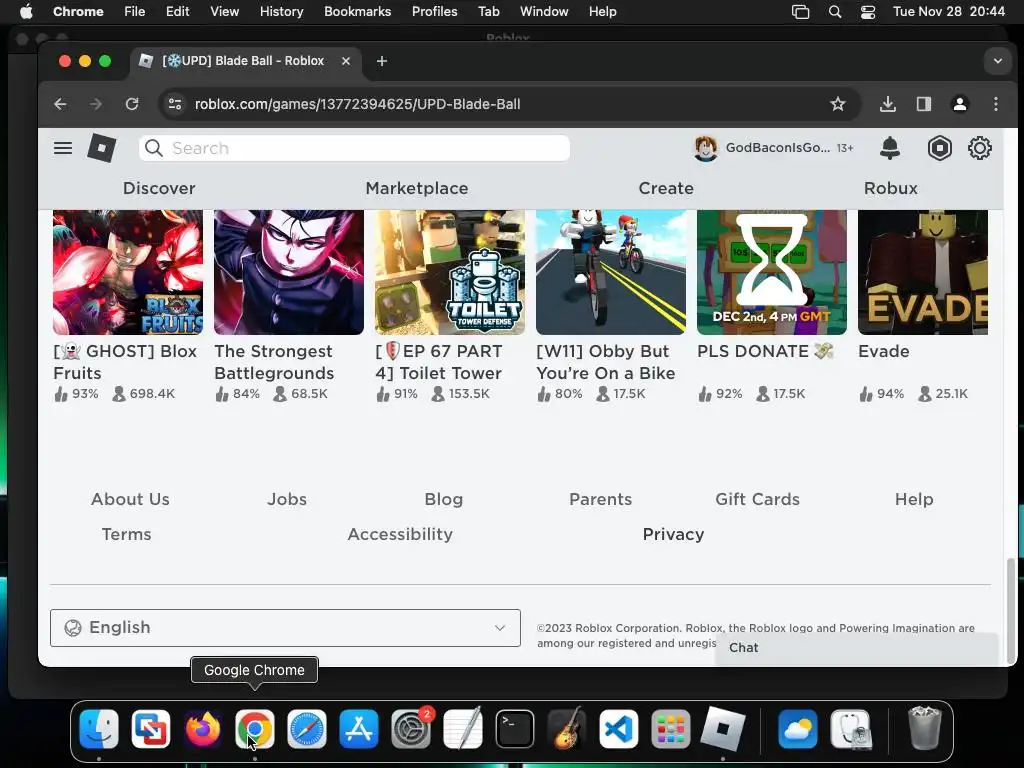Bookmark this page with the star icon

tap(838, 104)
